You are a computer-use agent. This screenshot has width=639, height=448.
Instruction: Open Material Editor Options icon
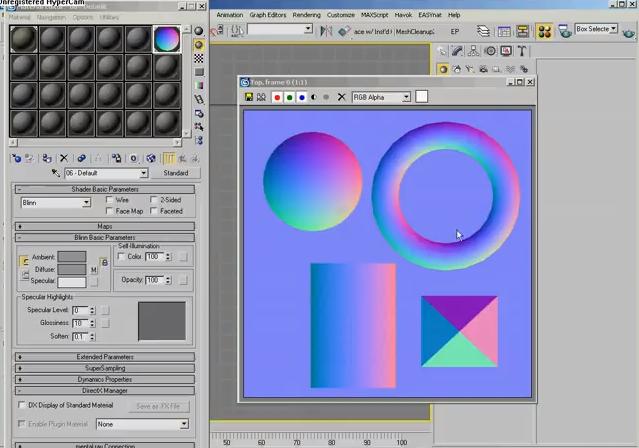(x=198, y=113)
